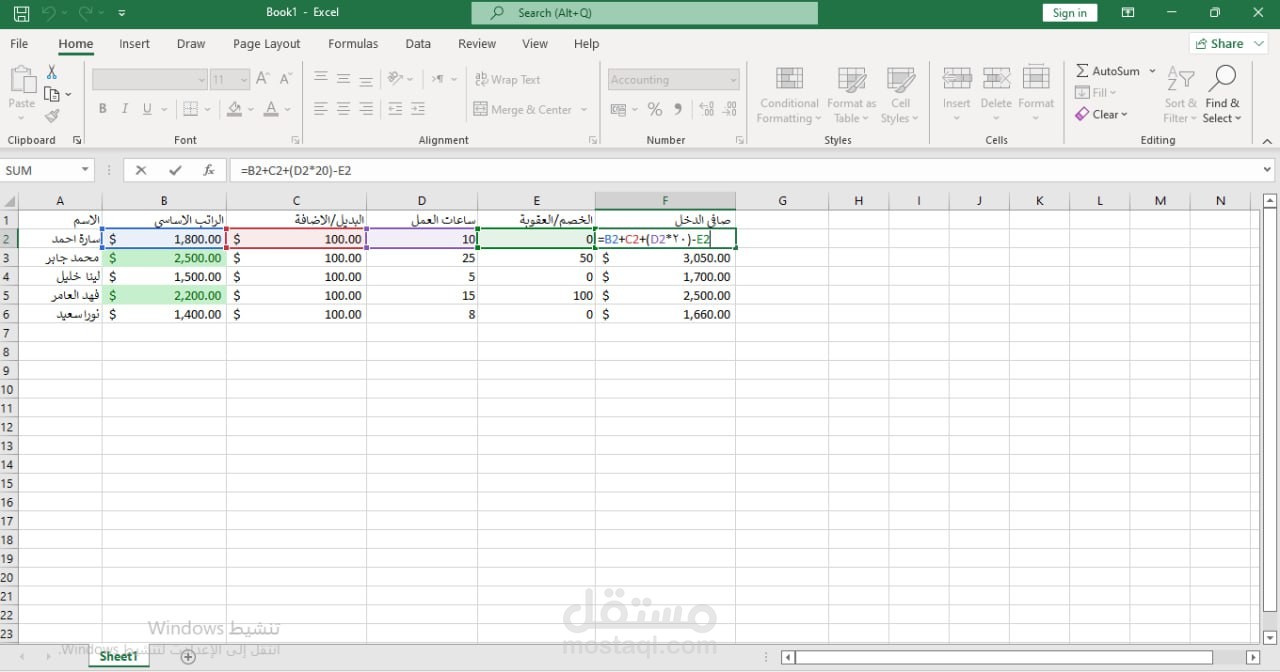Apply Comma Style number format
The image size is (1280, 672).
[679, 109]
